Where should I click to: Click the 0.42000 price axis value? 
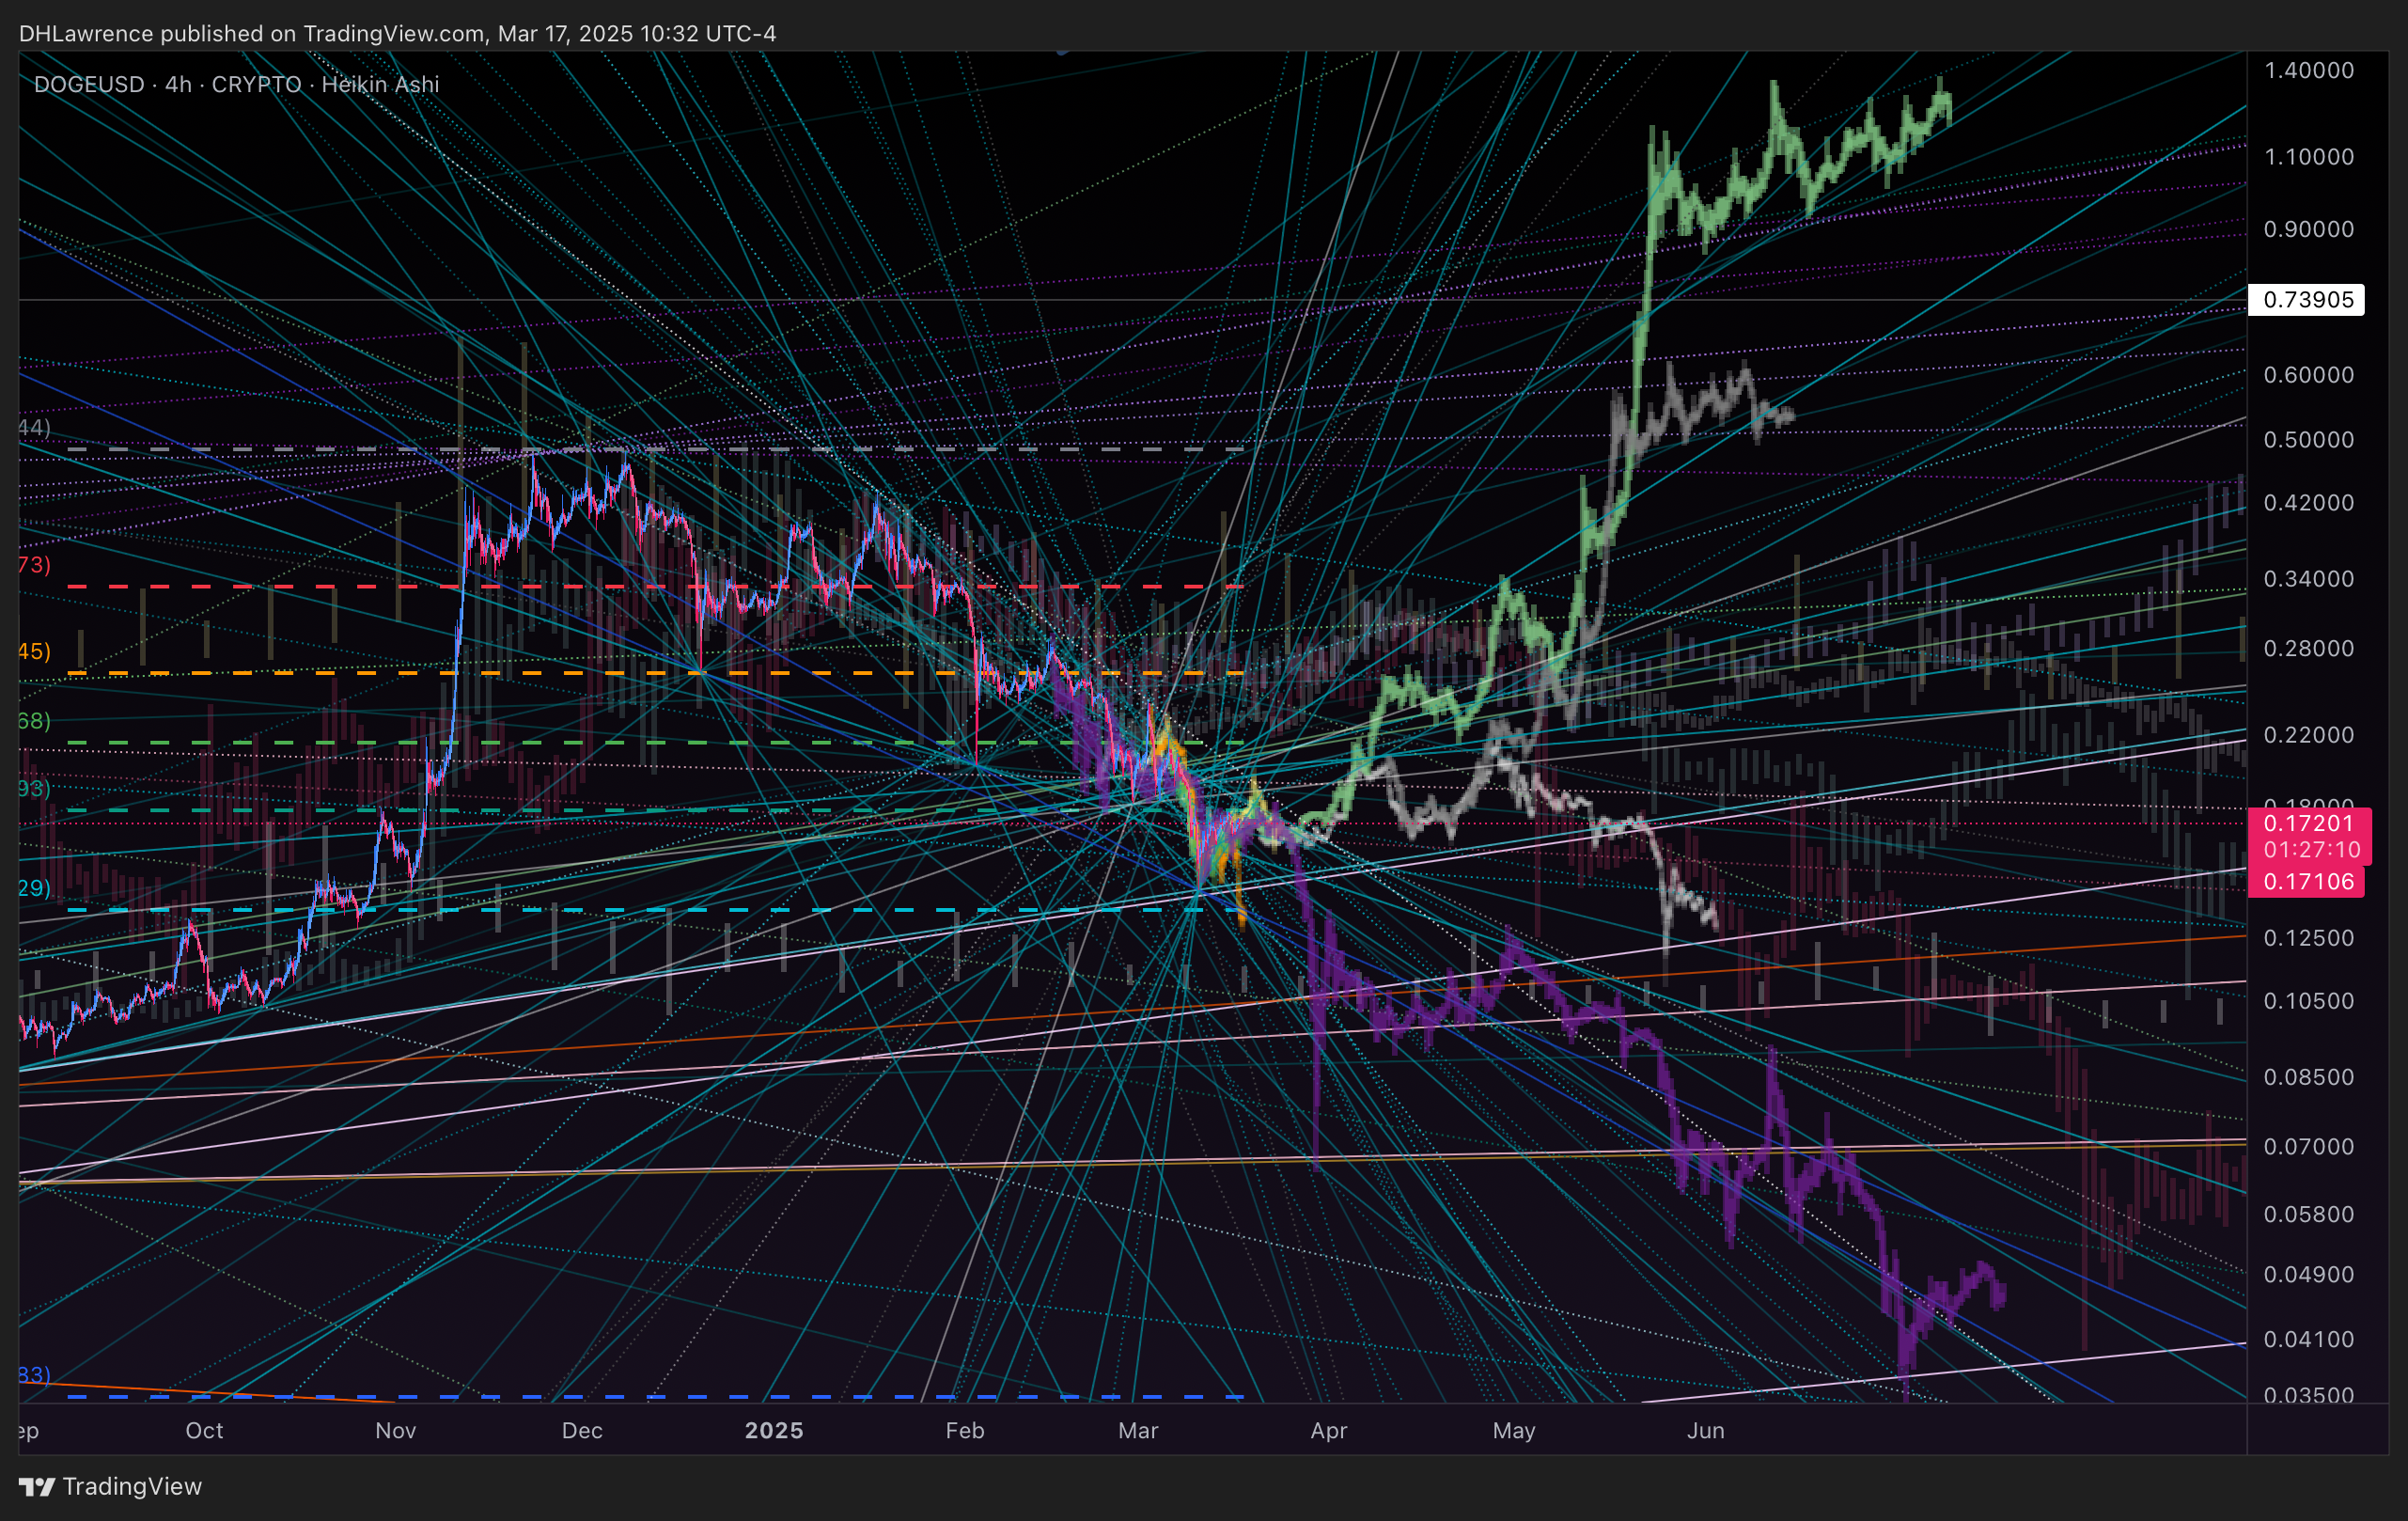coord(2308,503)
